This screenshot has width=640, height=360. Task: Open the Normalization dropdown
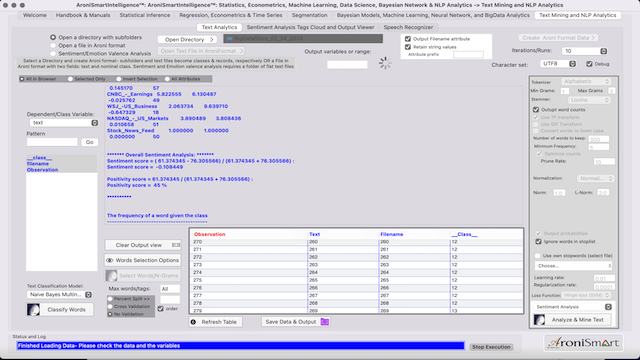(595, 178)
